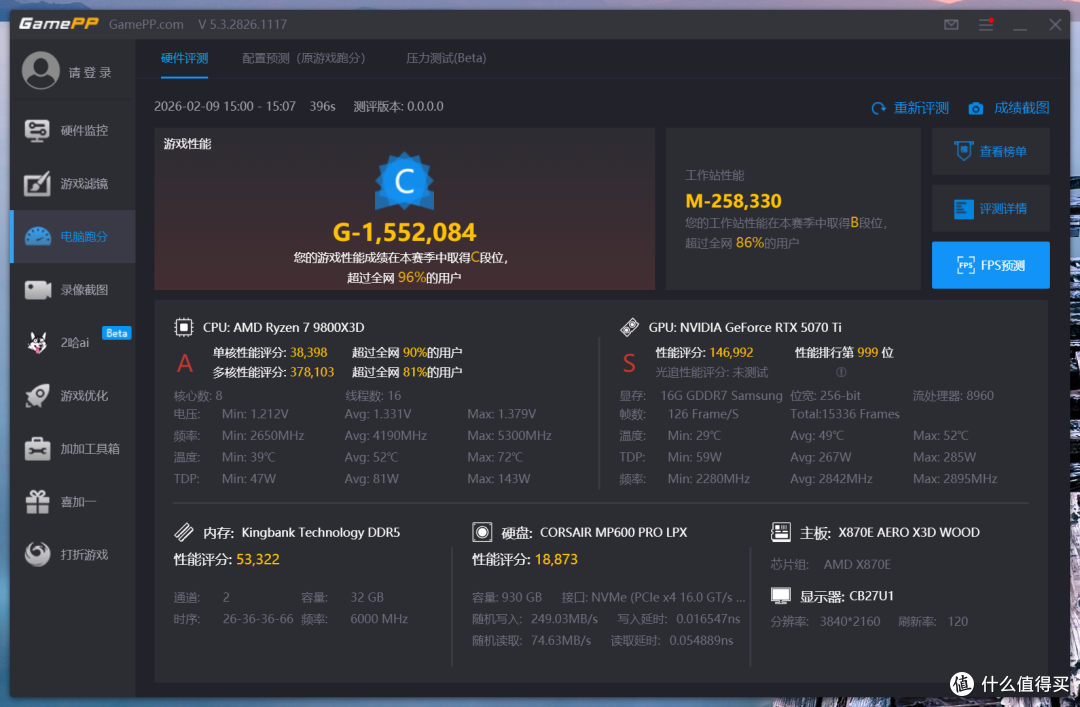Click the memory RAM icon
Screen dimensions: 1080x707
184,532
